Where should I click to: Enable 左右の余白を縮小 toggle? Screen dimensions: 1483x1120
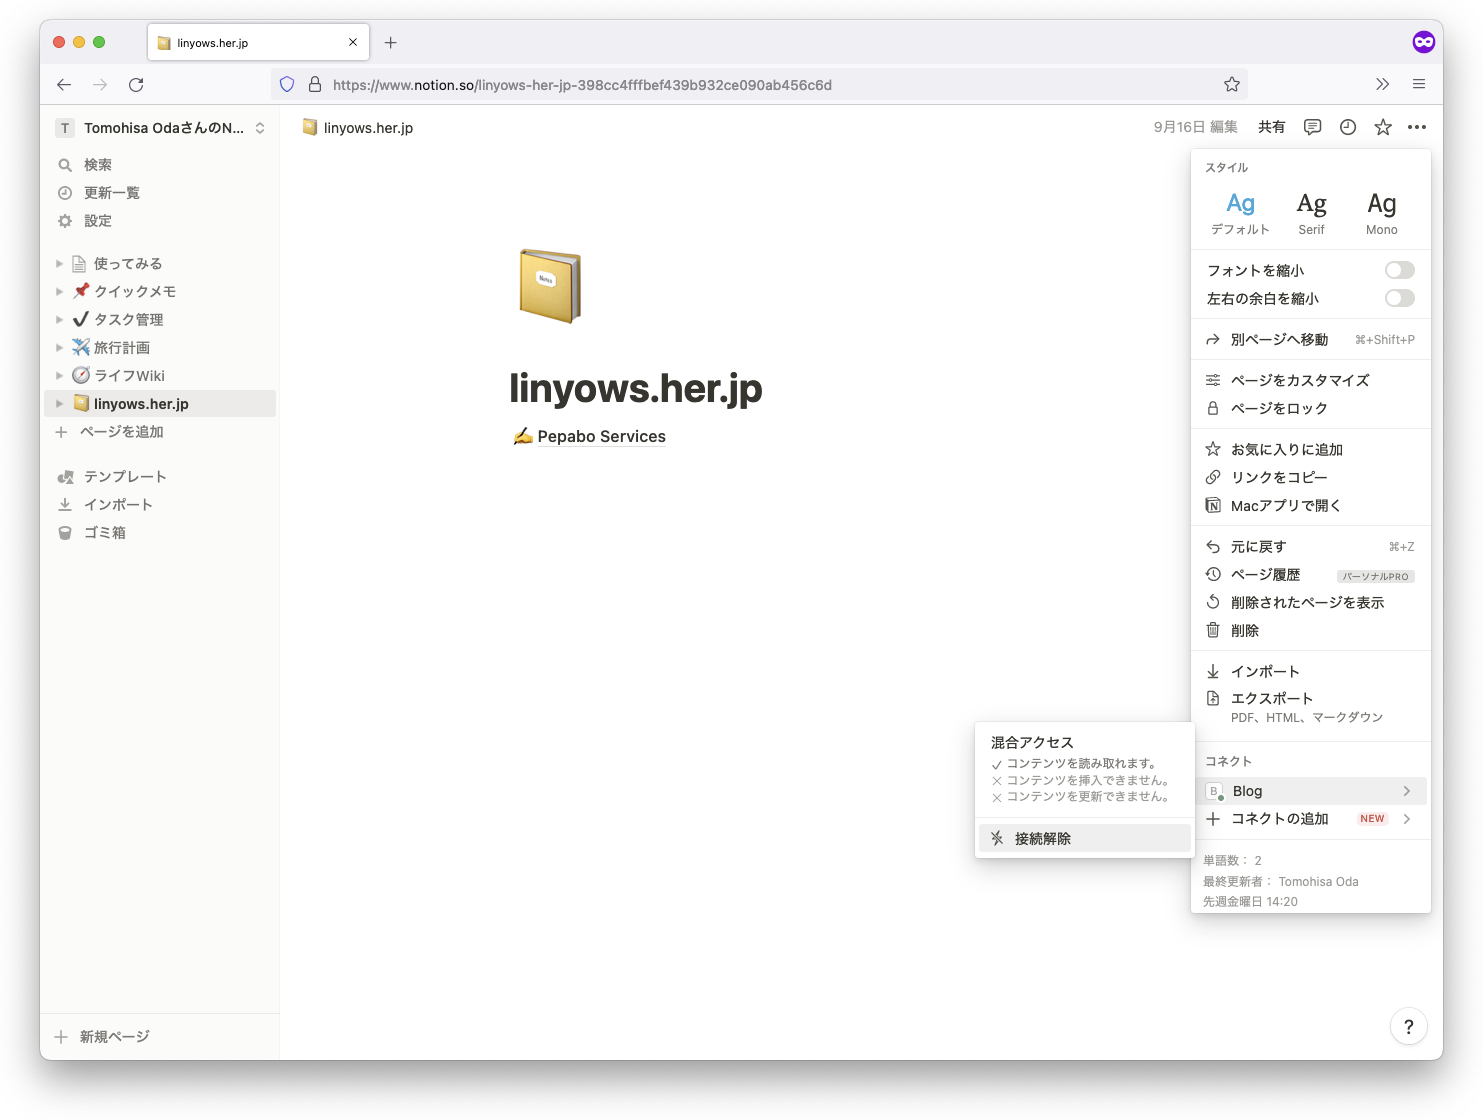click(x=1399, y=298)
